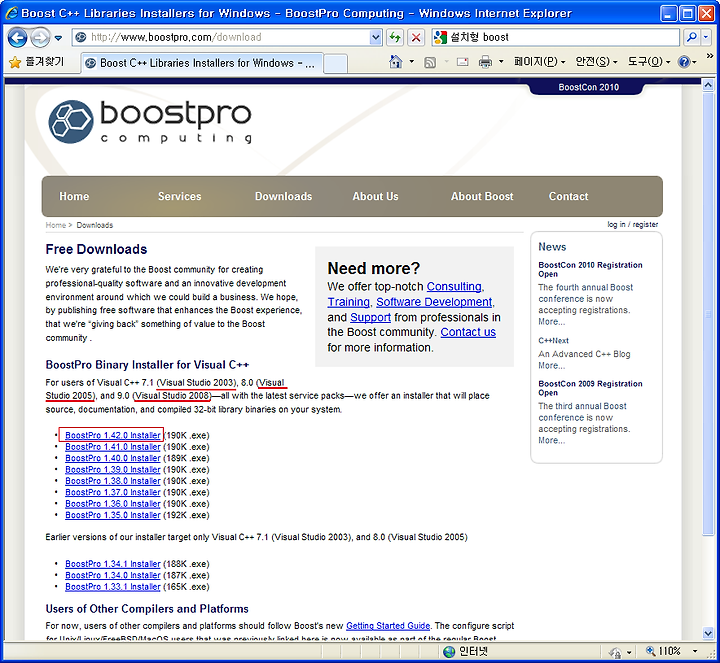This screenshot has width=720, height=663.
Task: Click the magnifier Search button
Action: (x=692, y=37)
